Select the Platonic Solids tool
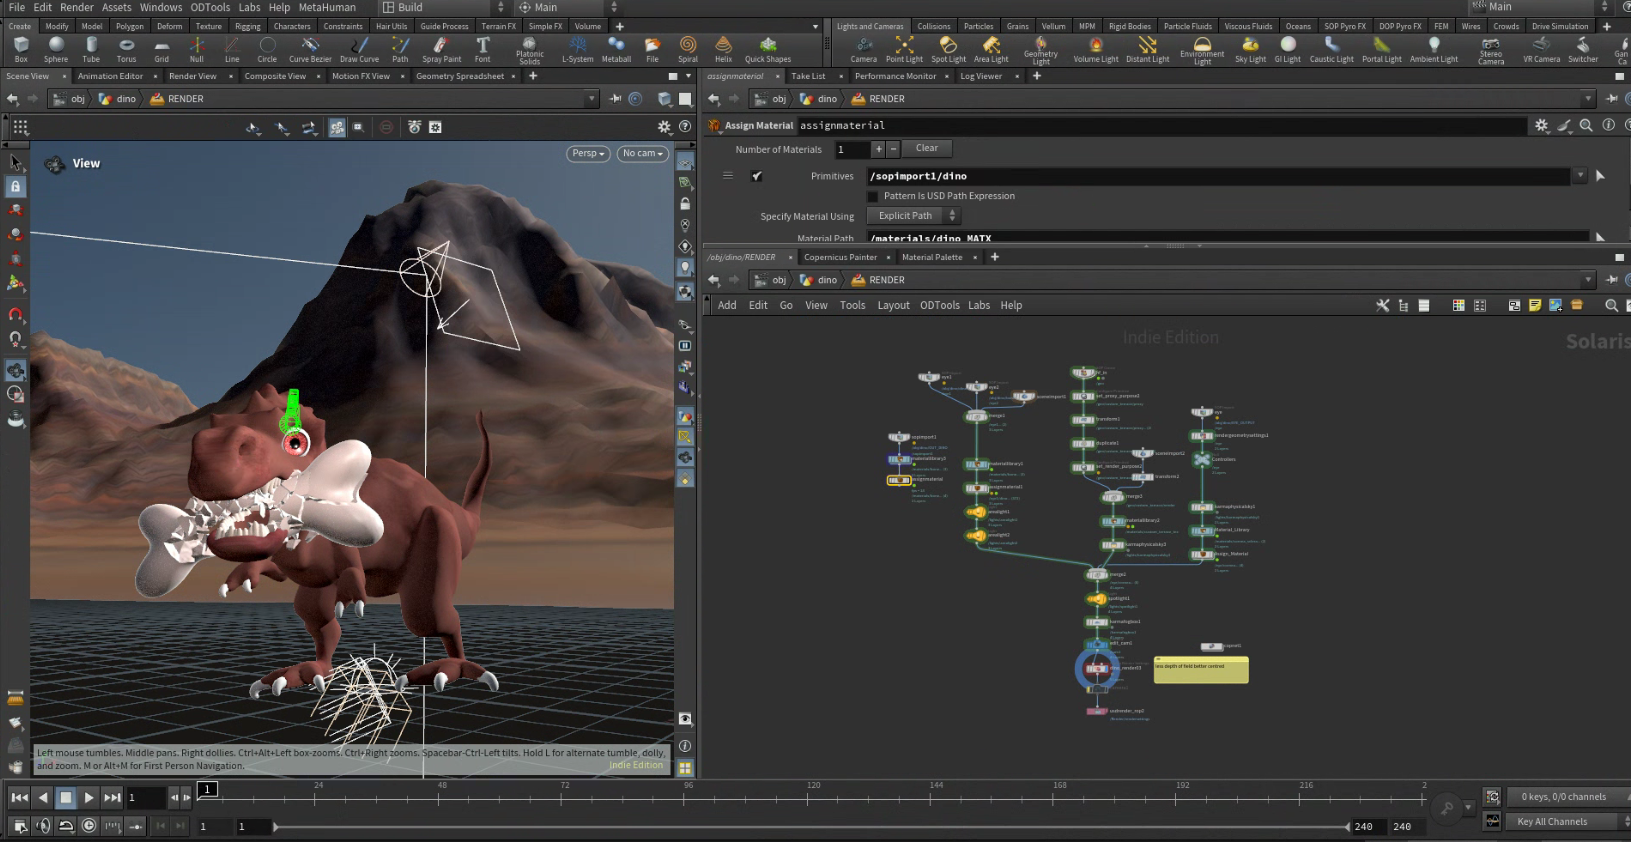Image resolution: width=1631 pixels, height=842 pixels. pos(529,50)
